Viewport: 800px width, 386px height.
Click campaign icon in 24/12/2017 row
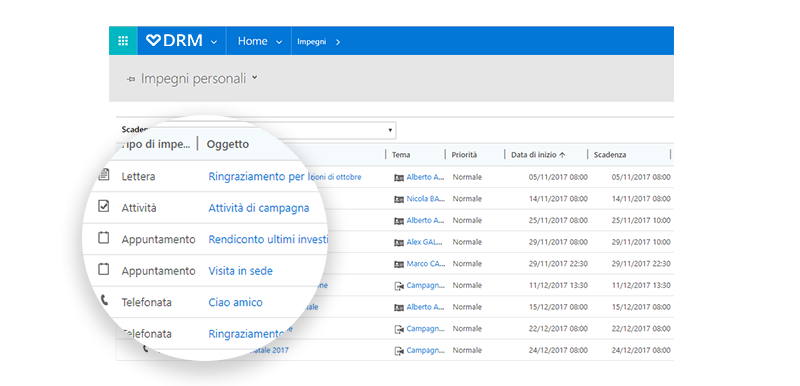(x=398, y=351)
